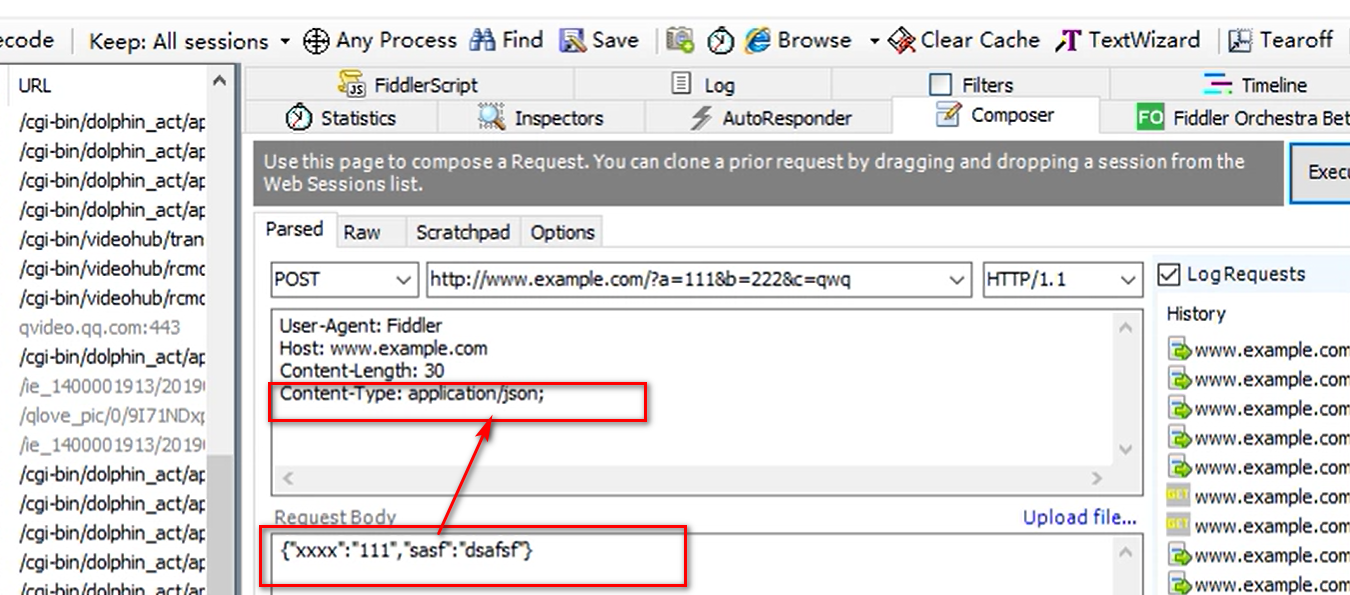The image size is (1350, 595).
Task: Open the HTTP/1.1 version dropdown
Action: (1128, 280)
